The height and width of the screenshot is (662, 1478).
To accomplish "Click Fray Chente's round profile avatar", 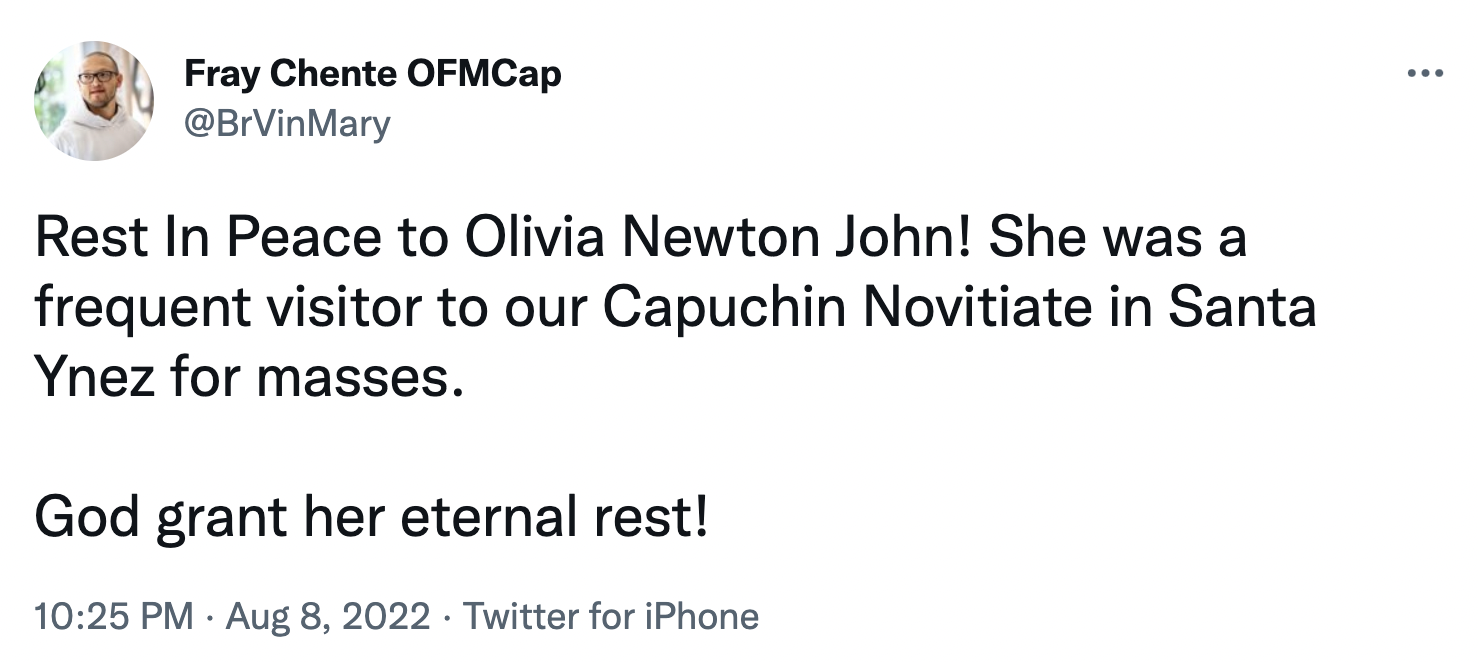I will click(x=94, y=101).
